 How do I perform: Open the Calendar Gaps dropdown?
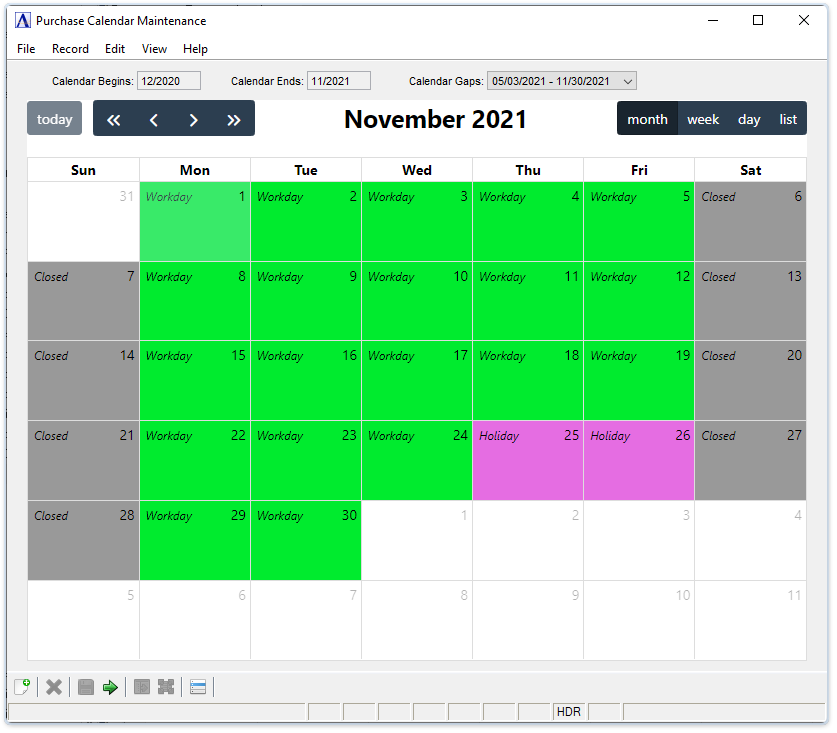point(561,81)
